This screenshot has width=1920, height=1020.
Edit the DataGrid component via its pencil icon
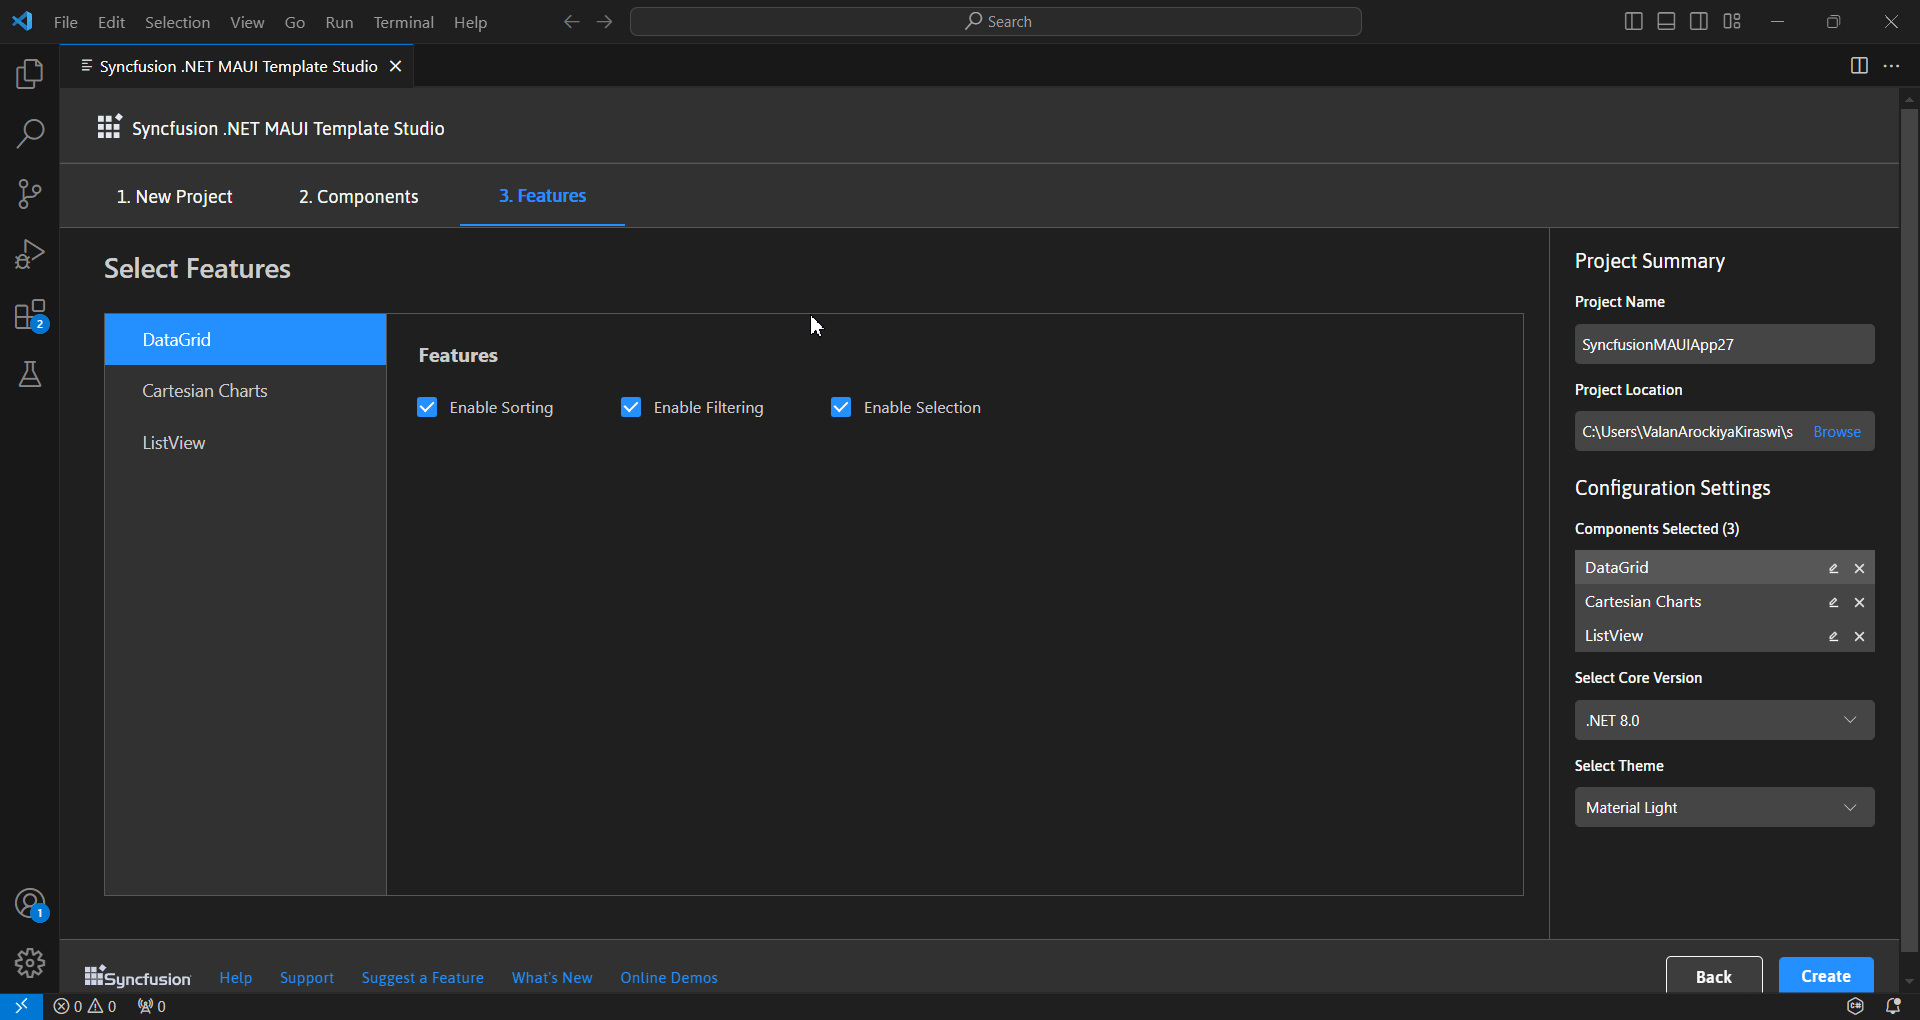[1833, 567]
